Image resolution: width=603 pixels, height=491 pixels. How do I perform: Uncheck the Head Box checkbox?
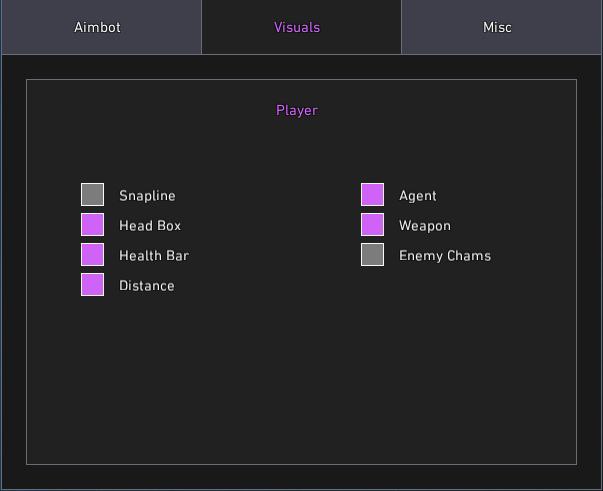[92, 225]
